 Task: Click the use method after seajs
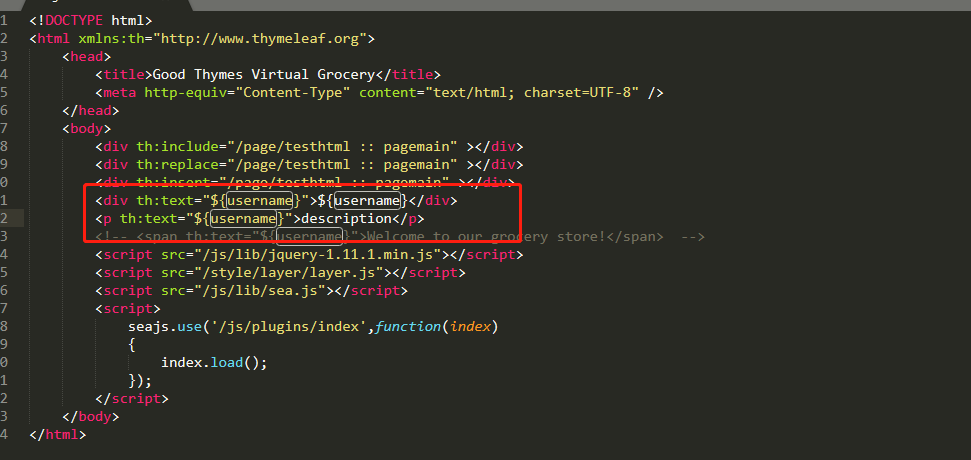(189, 326)
